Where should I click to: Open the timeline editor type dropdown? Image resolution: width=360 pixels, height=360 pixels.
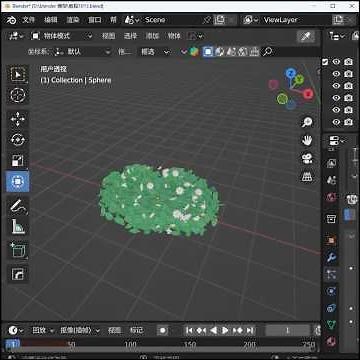tap(15, 330)
